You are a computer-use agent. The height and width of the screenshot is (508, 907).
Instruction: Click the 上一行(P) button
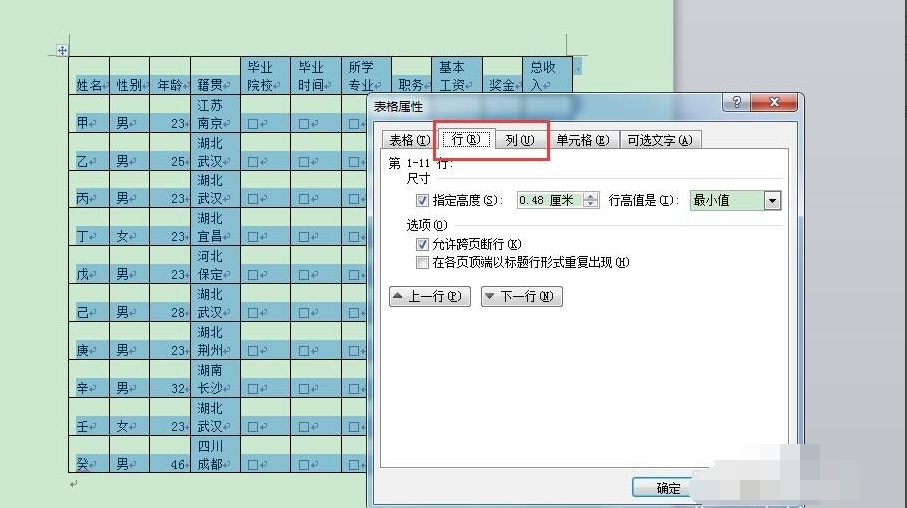[430, 296]
